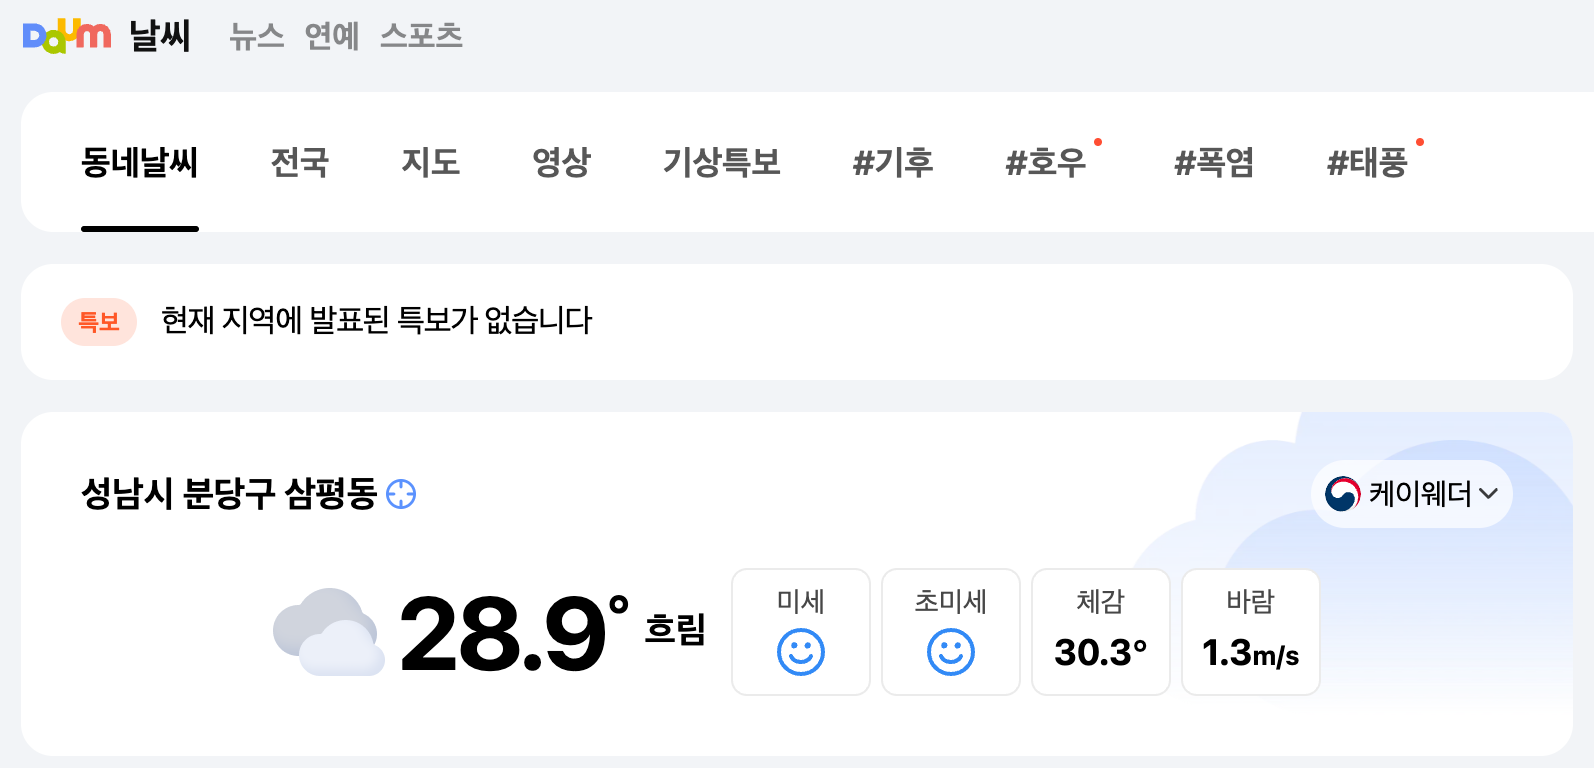Expand the wind (바람) info card
This screenshot has height=768, width=1594.
pos(1250,631)
